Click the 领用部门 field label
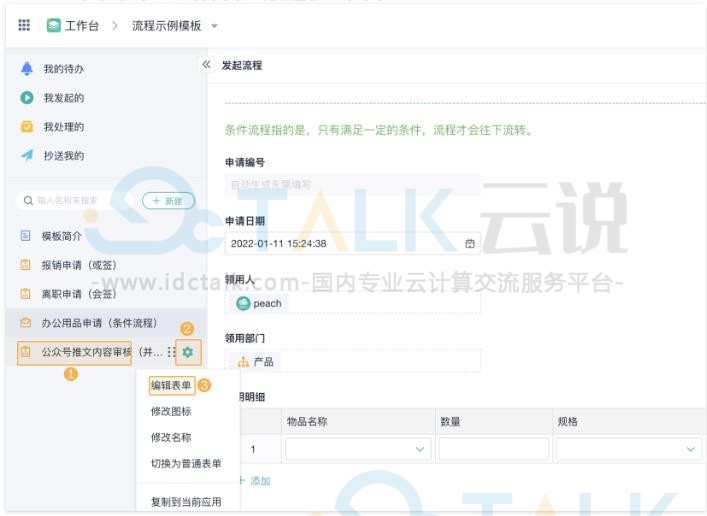This screenshot has height=516, width=707. tap(245, 338)
